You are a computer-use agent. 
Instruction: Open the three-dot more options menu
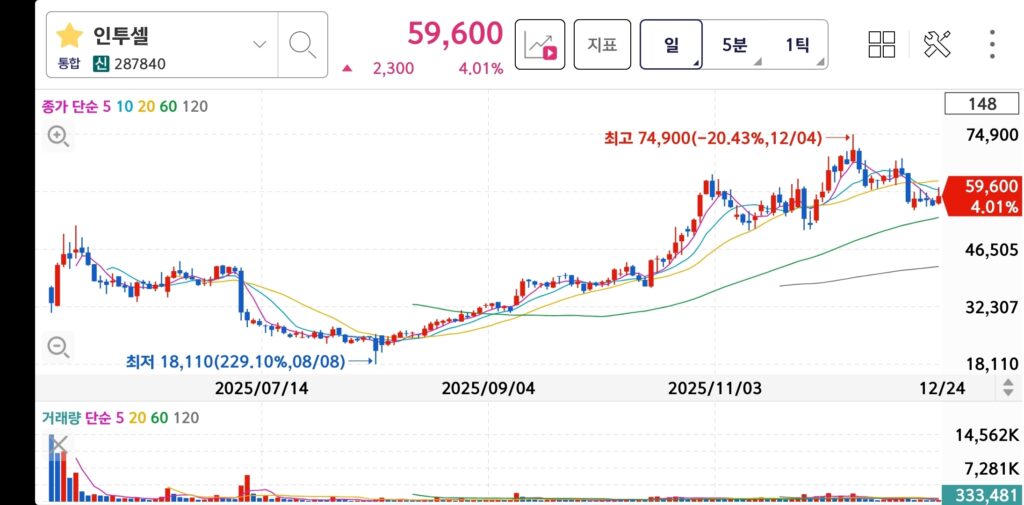(992, 44)
